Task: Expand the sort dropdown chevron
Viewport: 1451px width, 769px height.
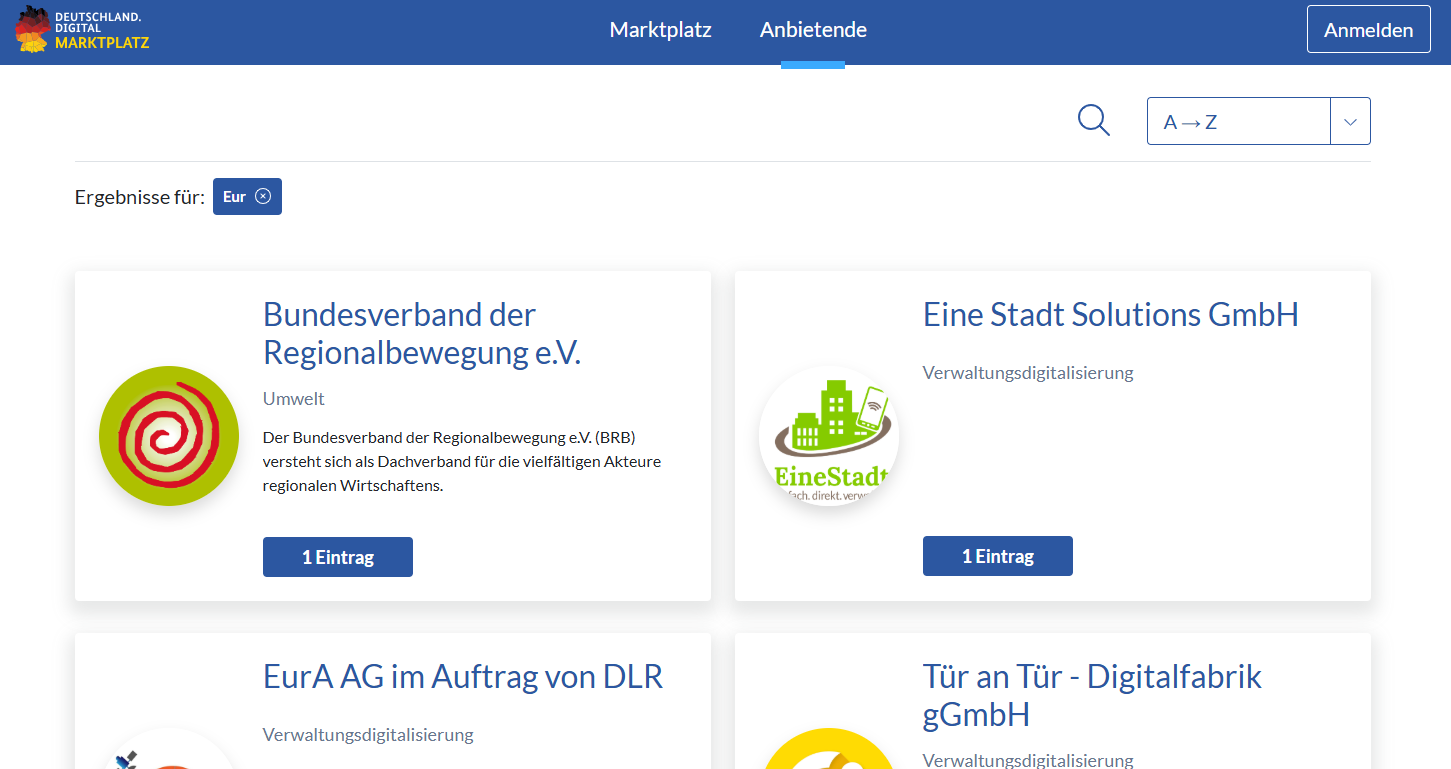Action: pyautogui.click(x=1350, y=121)
